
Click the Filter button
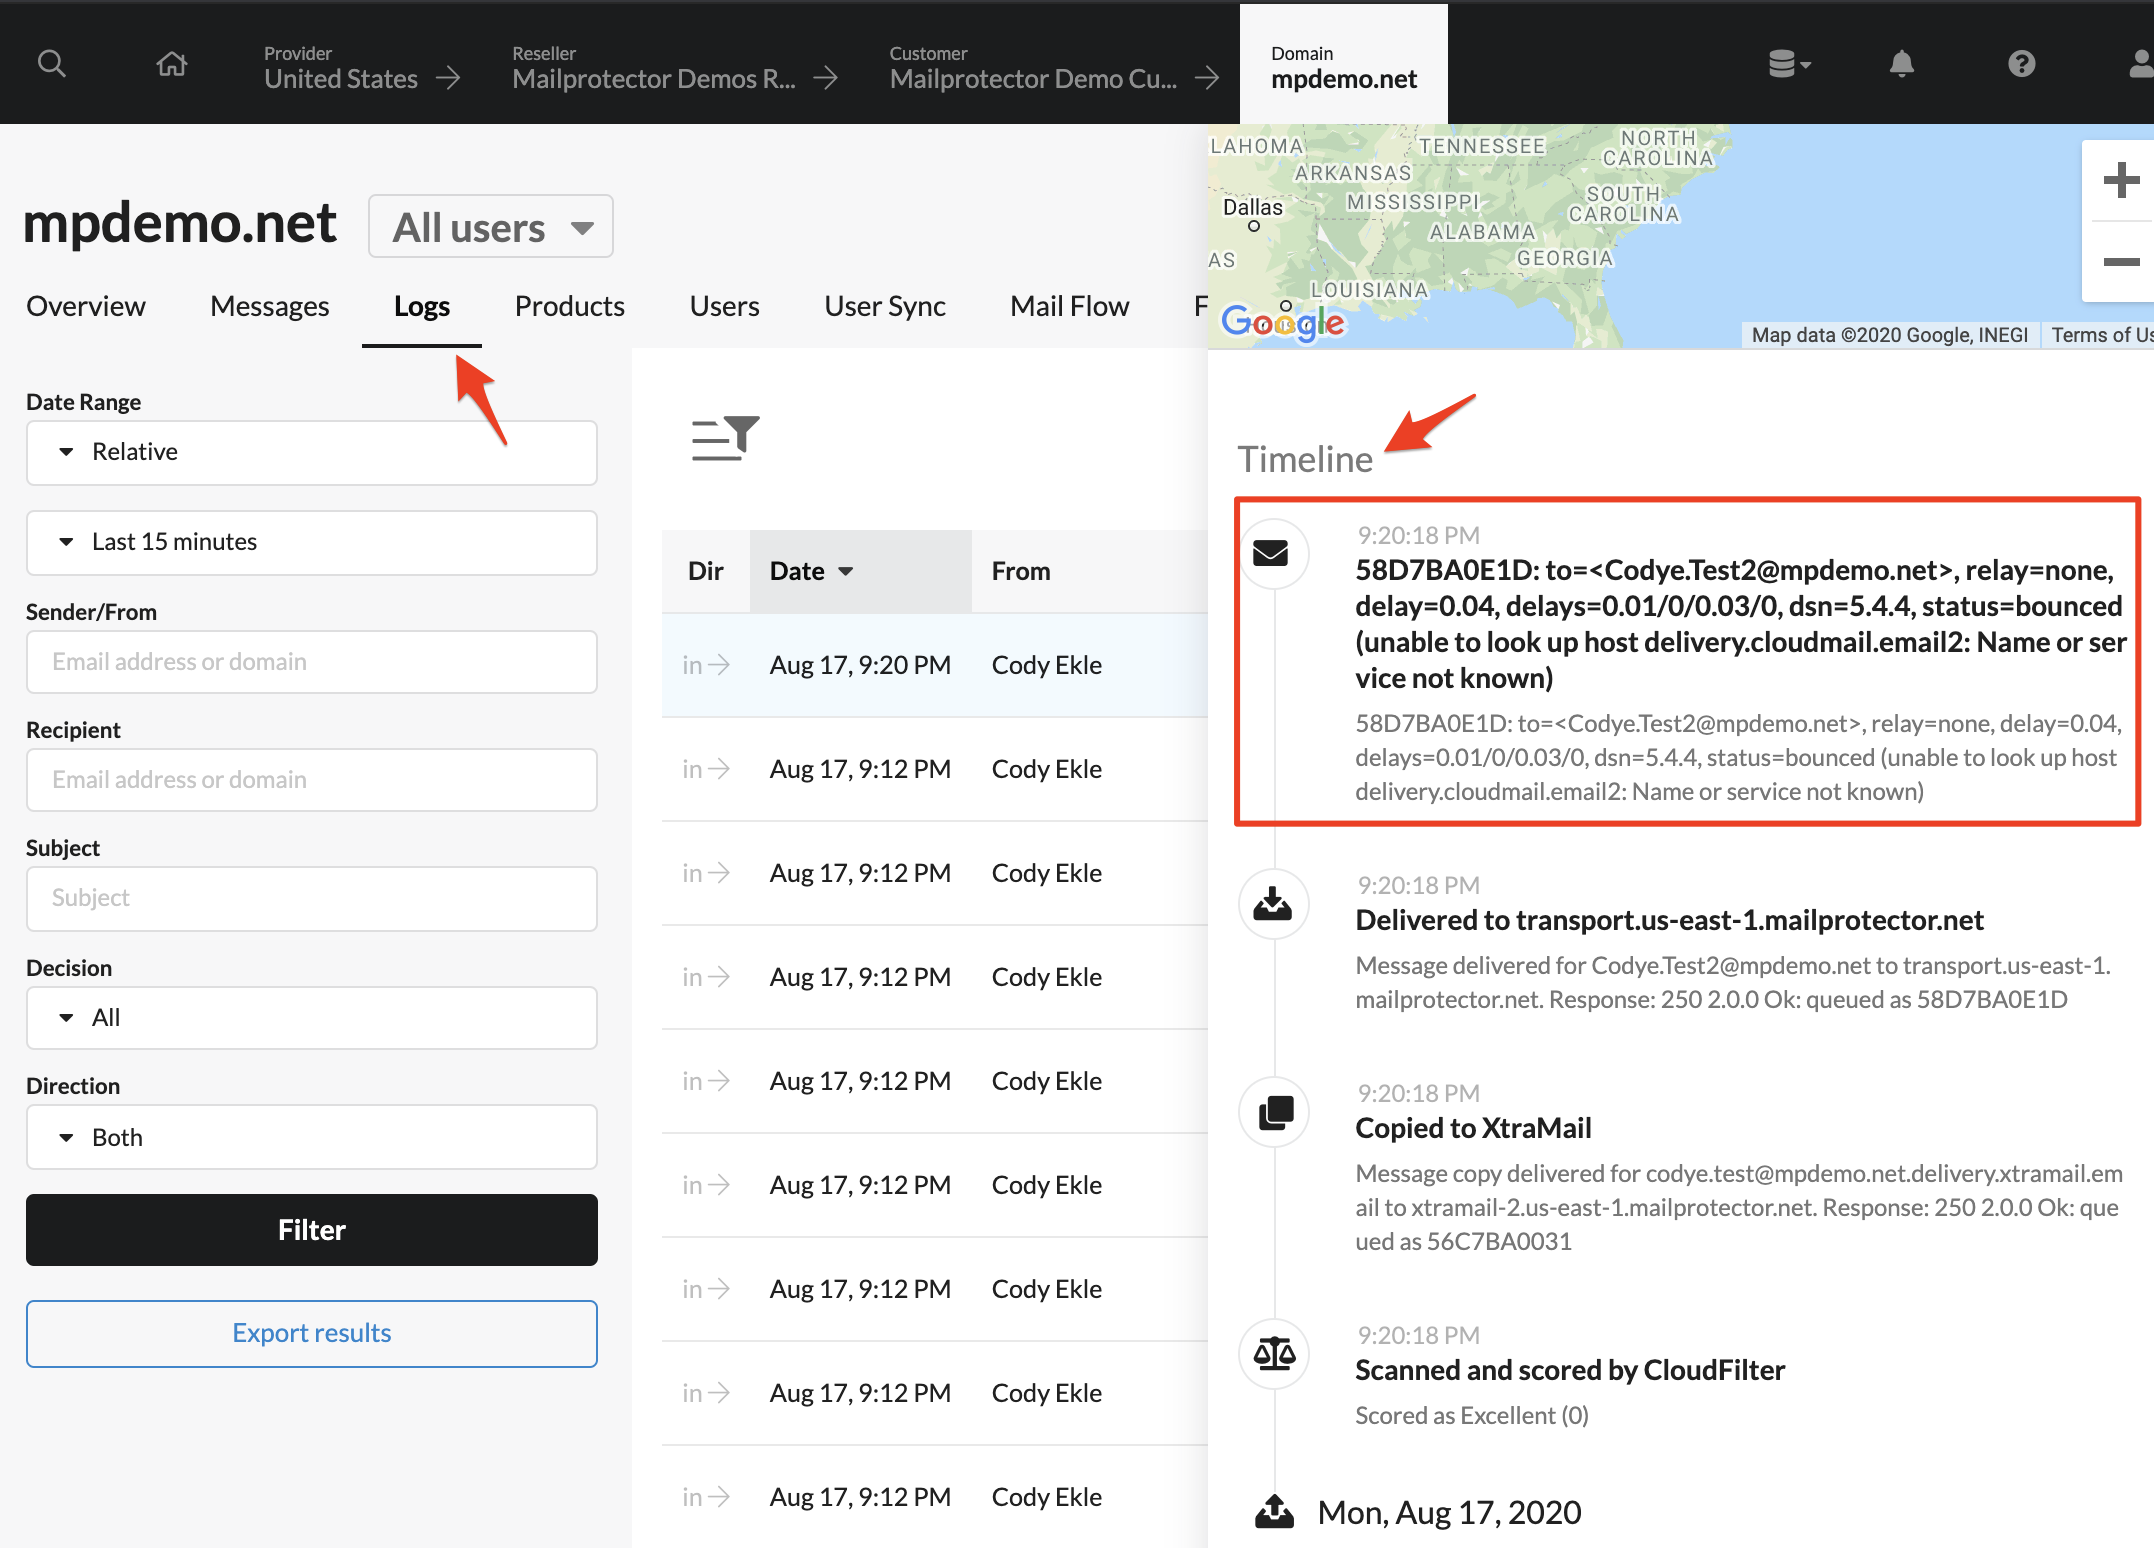pyautogui.click(x=312, y=1230)
